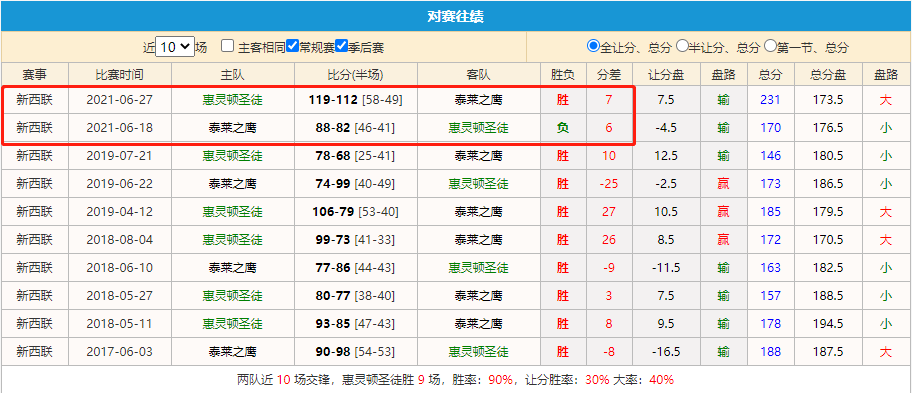Click point difference 27 in 2019-04-12 row
The image size is (912, 393).
[x=608, y=212]
